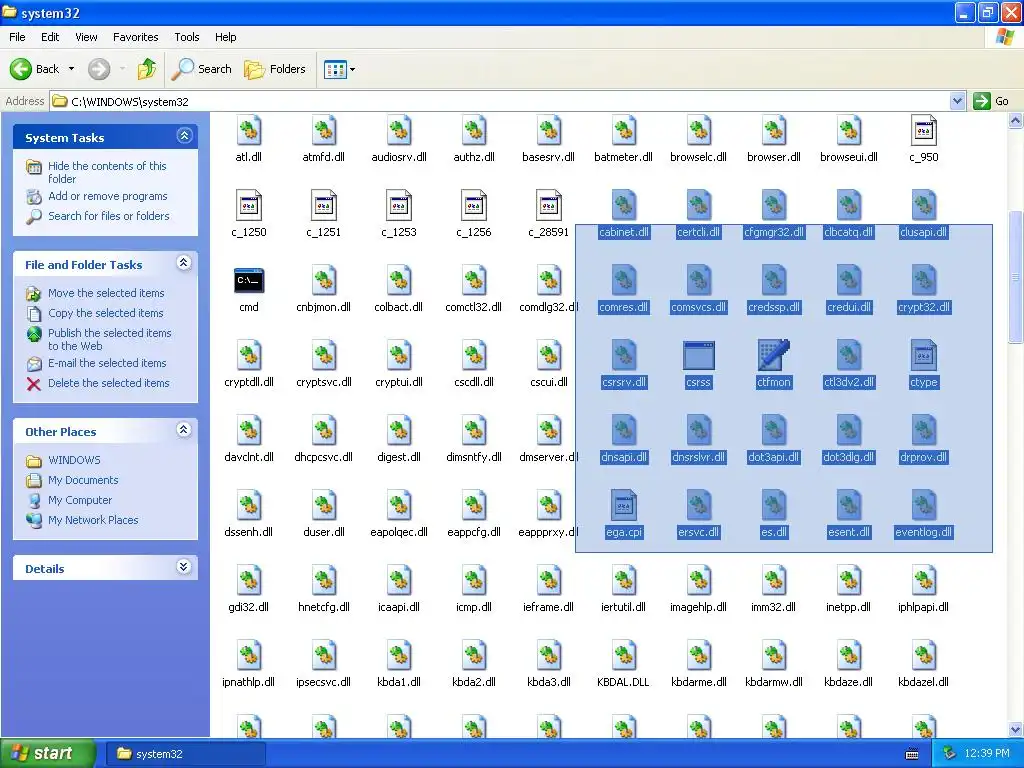Click Delete the selected items
Screen dimensions: 1024x768
(x=108, y=383)
